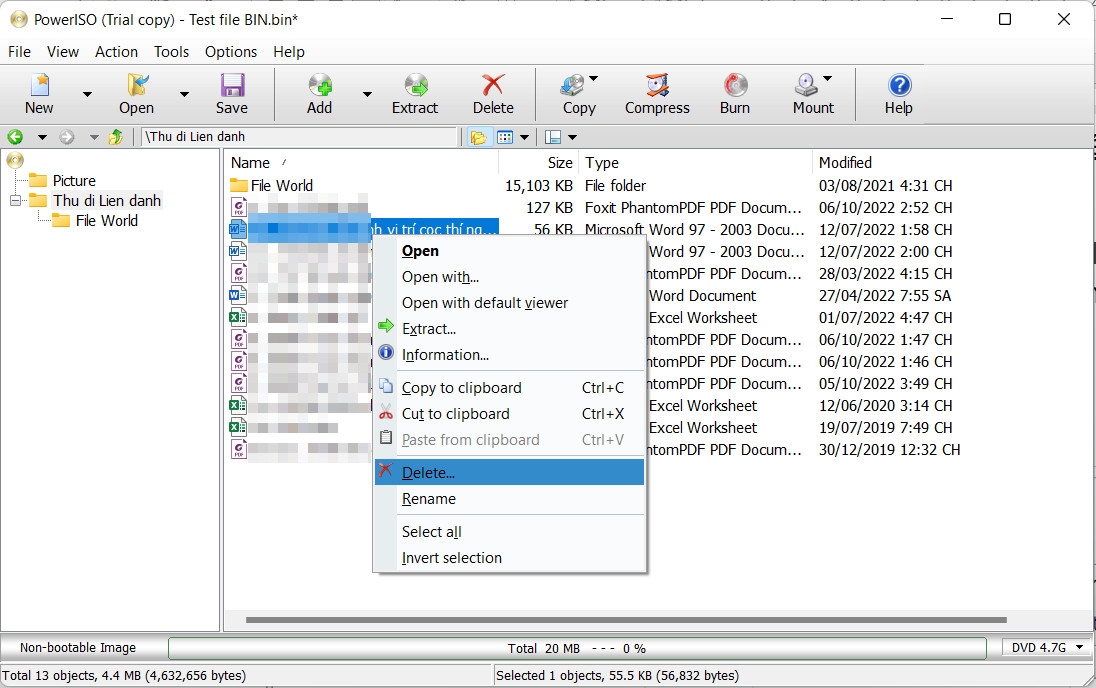The height and width of the screenshot is (688, 1096).
Task: Go up one folder level icon
Action: [x=116, y=137]
